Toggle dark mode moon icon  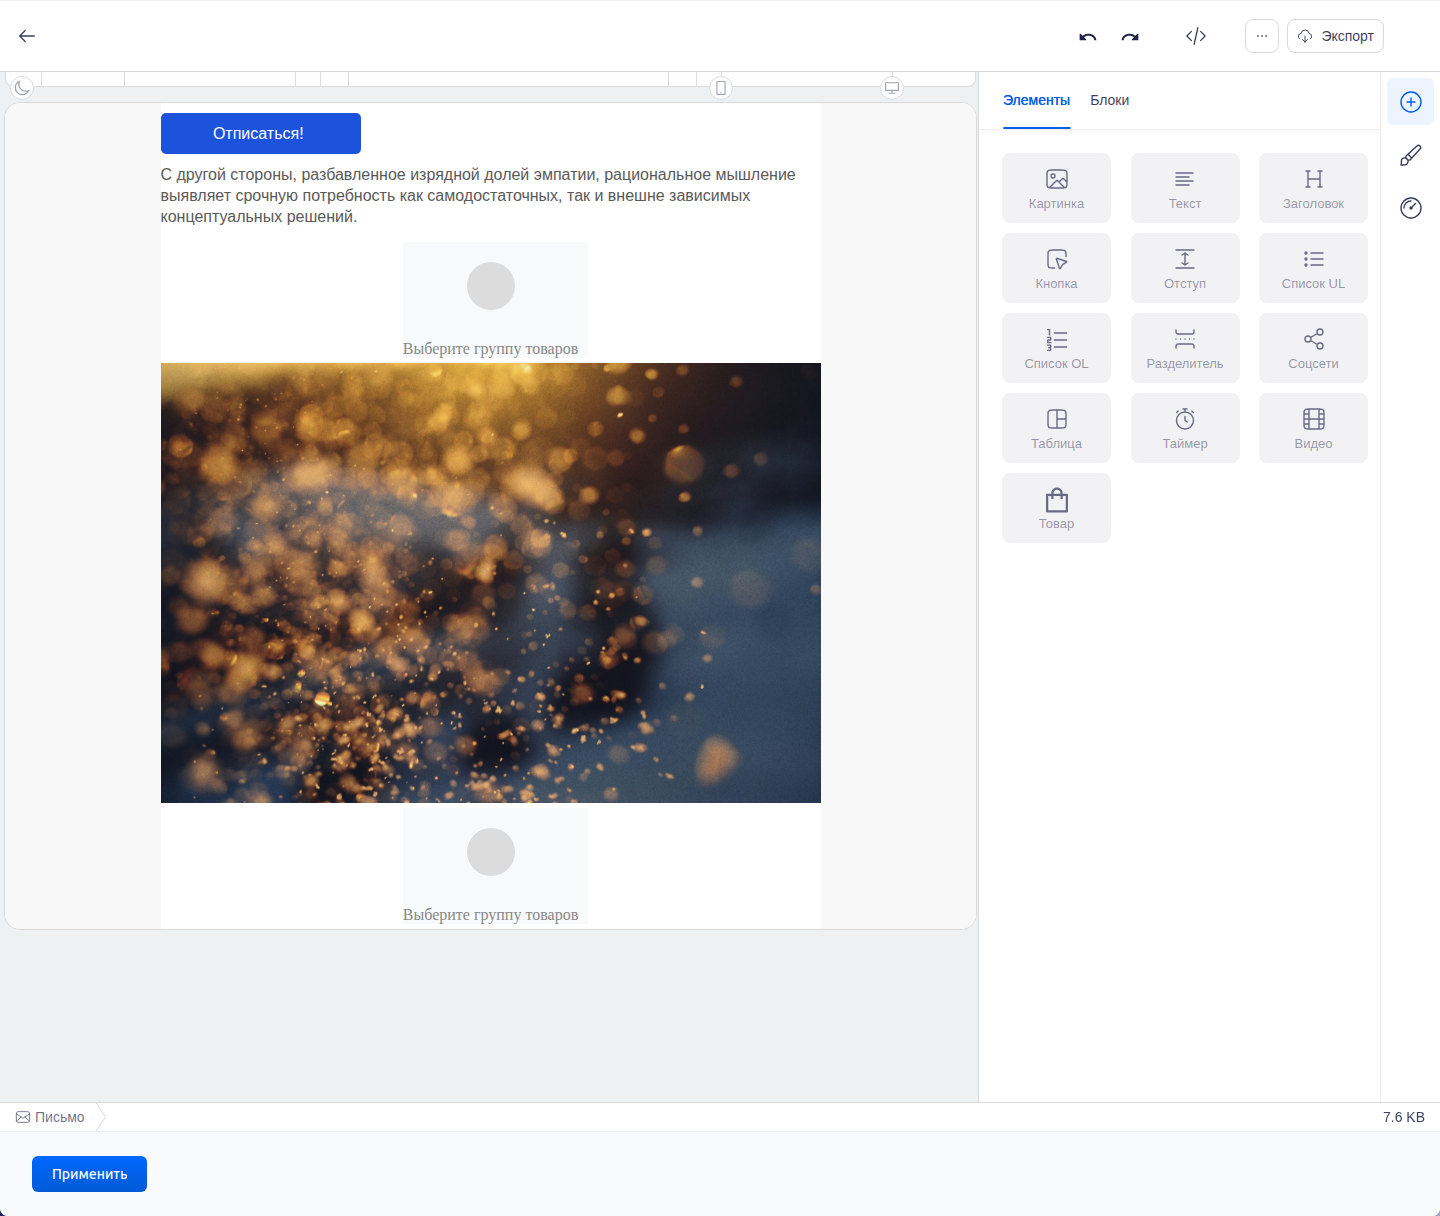[x=22, y=88]
